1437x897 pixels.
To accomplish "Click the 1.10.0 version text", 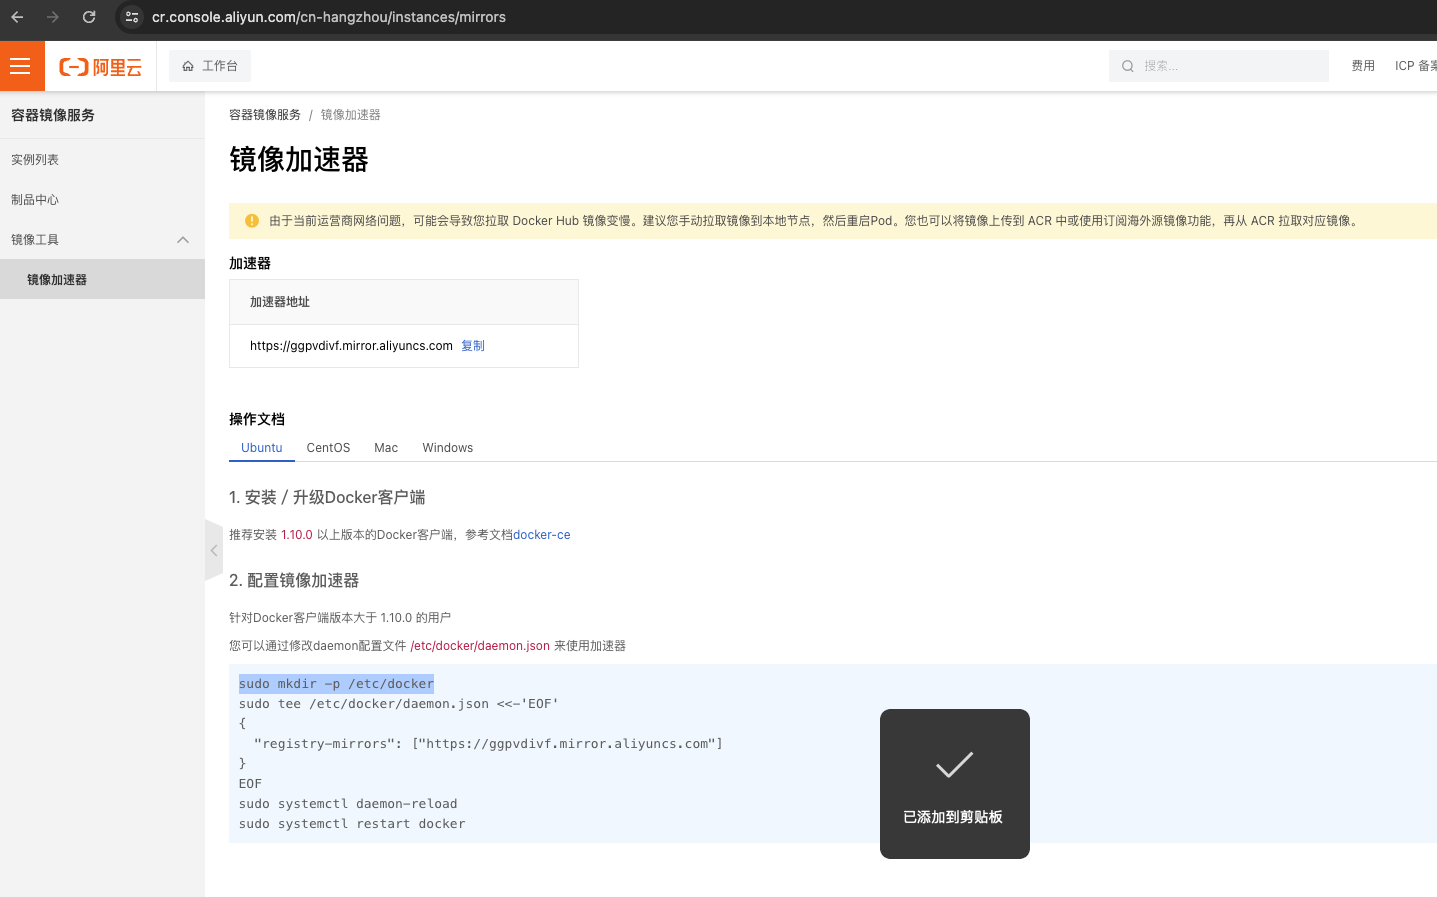I will coord(297,535).
